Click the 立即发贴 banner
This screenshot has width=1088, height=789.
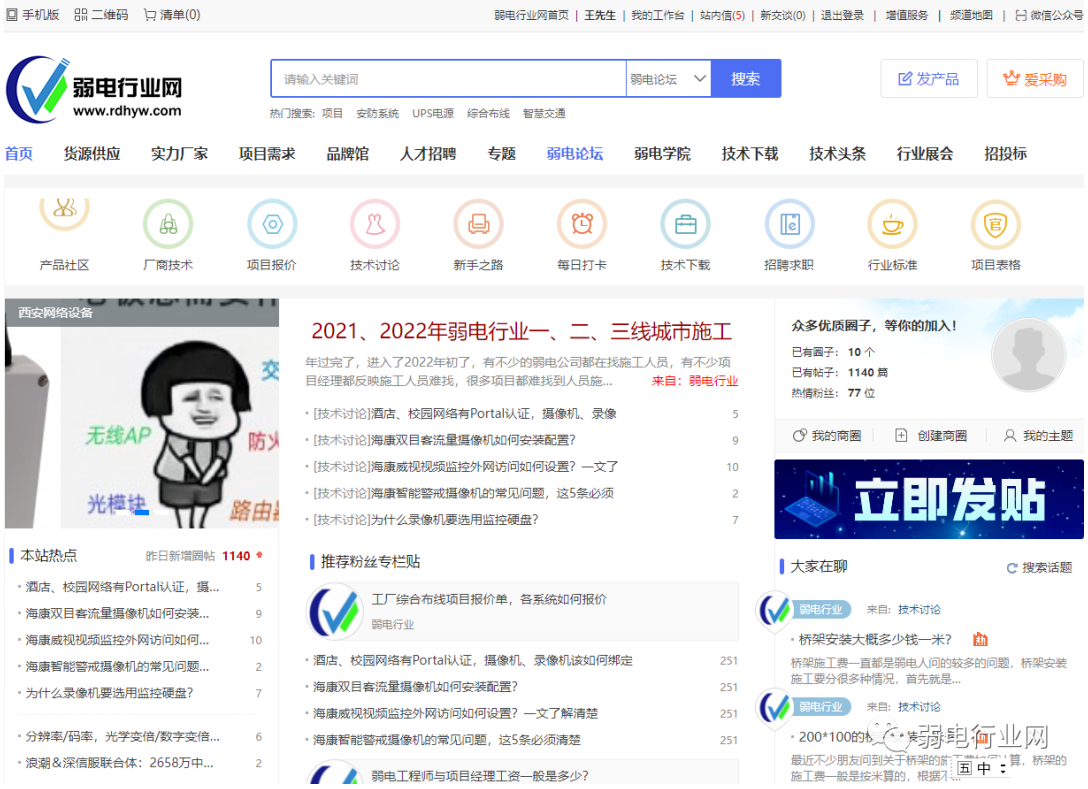tap(928, 499)
